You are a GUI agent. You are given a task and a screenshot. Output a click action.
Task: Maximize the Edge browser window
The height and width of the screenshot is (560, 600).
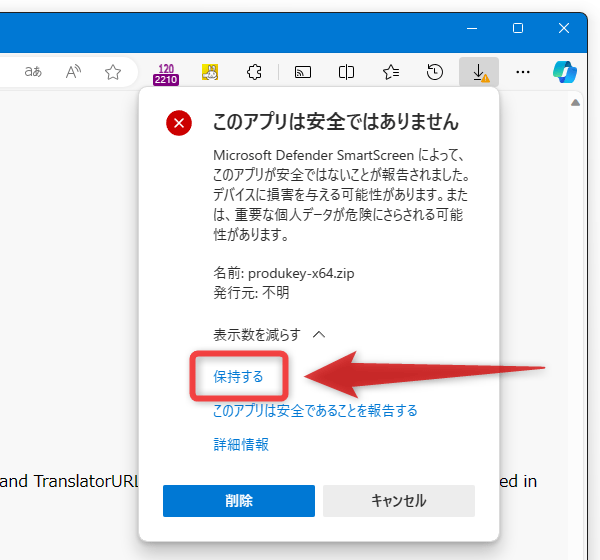click(x=518, y=28)
